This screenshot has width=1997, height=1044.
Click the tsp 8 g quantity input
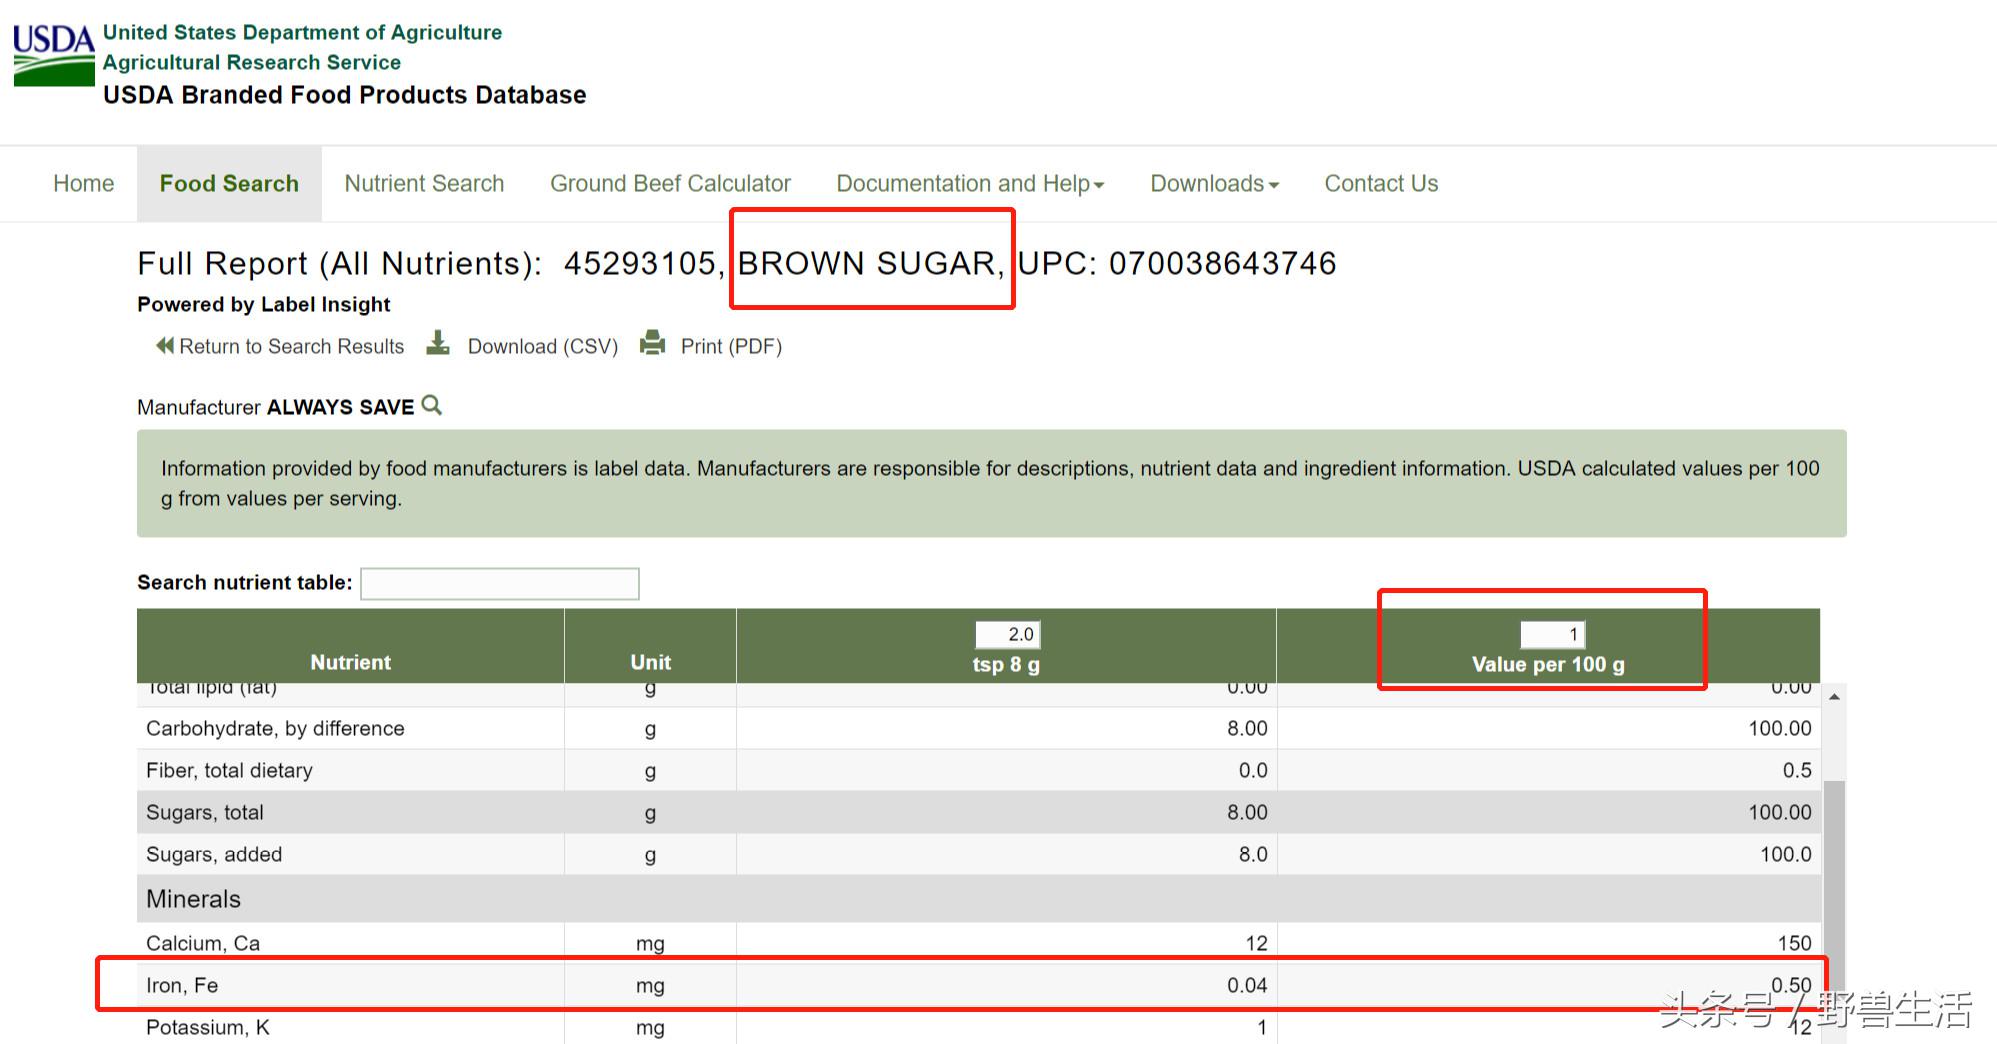click(x=1007, y=635)
